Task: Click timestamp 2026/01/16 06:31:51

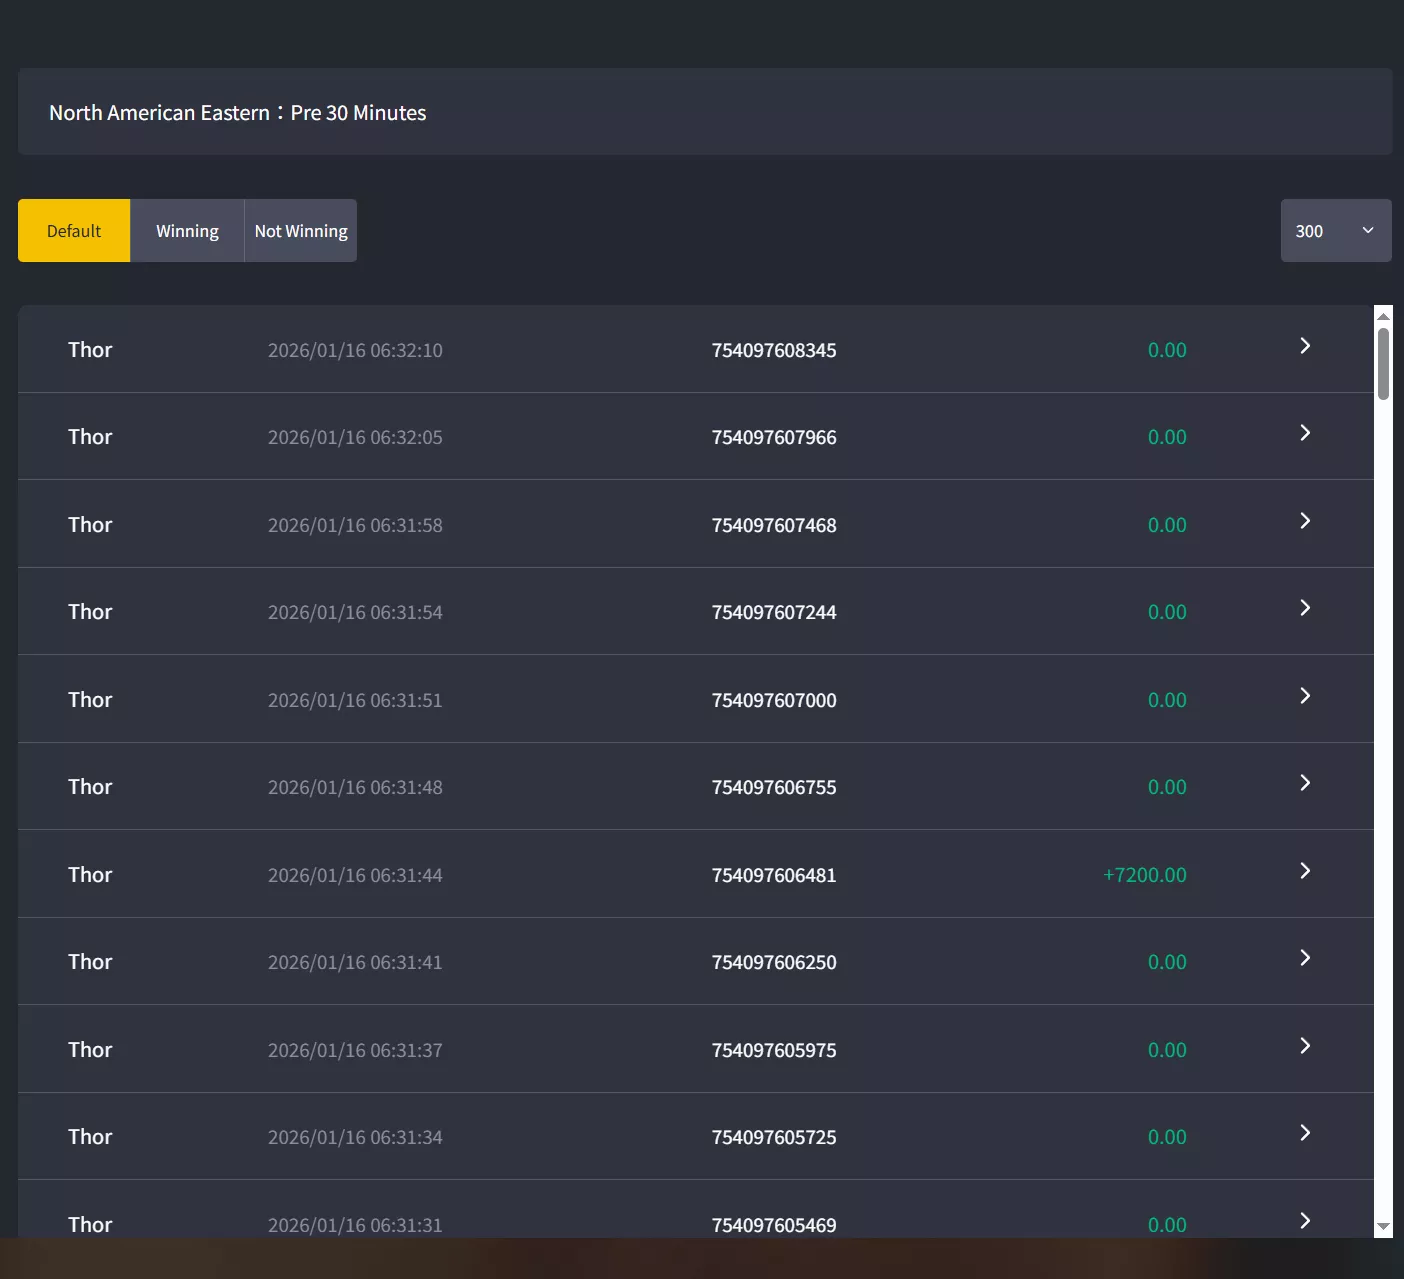Action: pos(355,701)
